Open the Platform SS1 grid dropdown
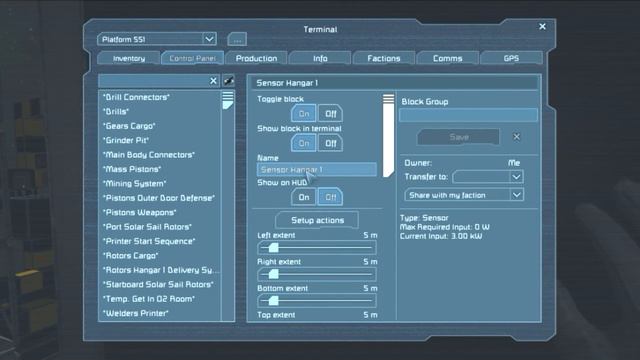This screenshot has width=640, height=360. [x=157, y=39]
